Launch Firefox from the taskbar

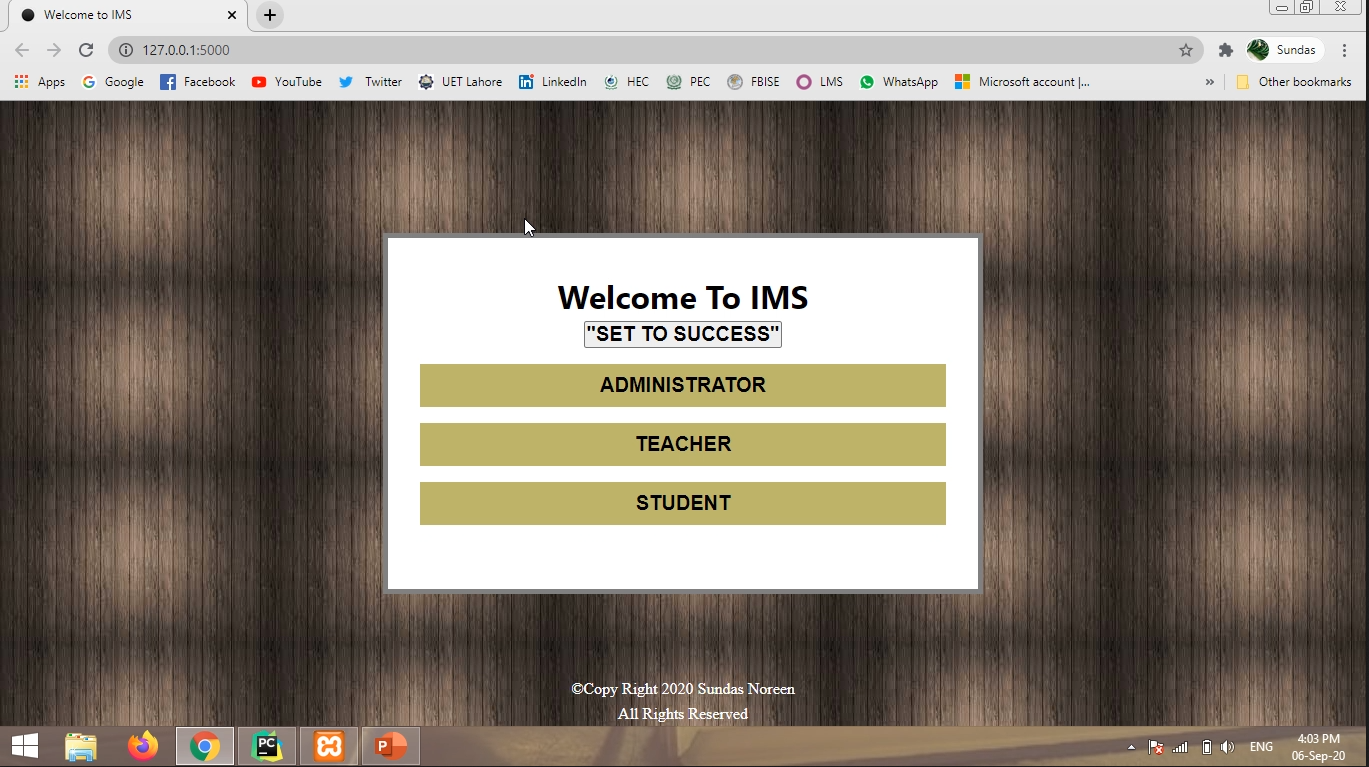(143, 746)
